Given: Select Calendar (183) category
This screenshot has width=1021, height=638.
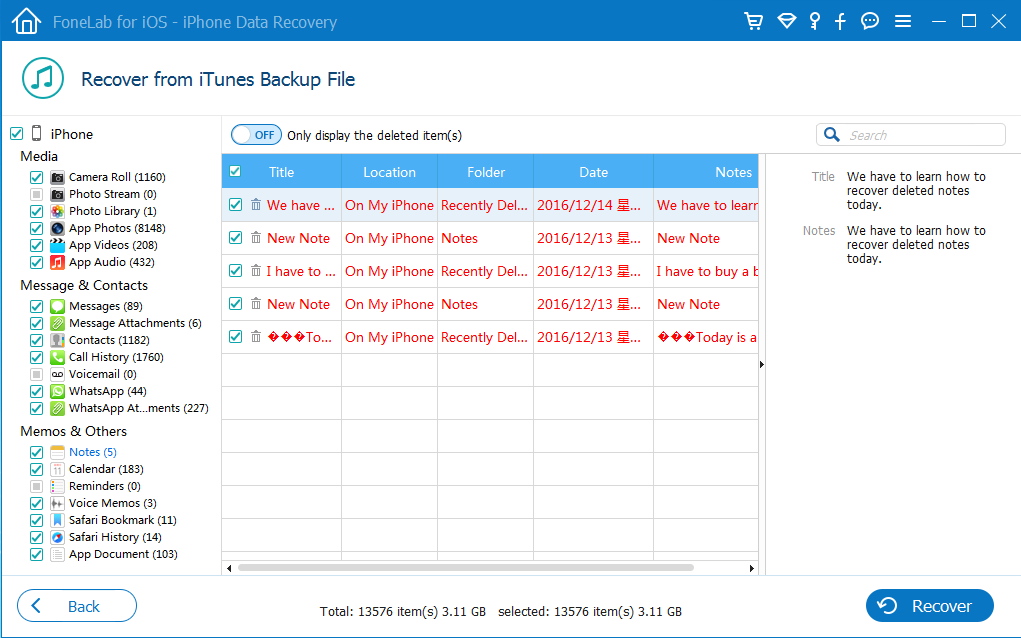Looking at the screenshot, I should click(x=106, y=469).
